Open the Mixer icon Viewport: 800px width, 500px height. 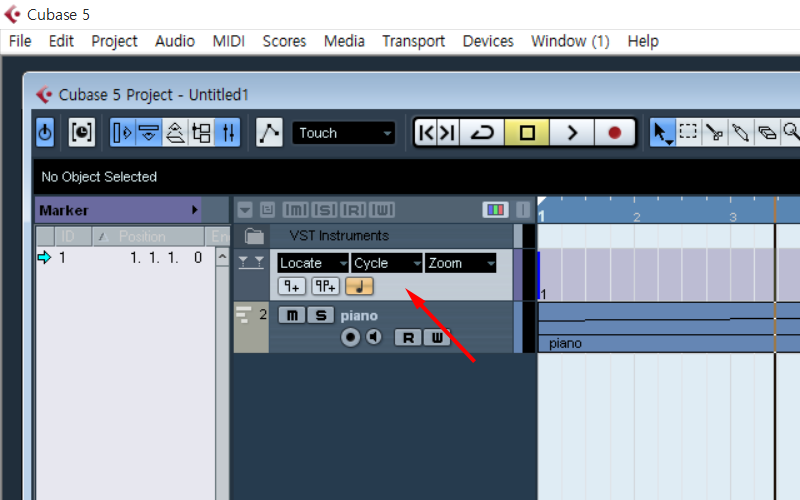tap(228, 133)
